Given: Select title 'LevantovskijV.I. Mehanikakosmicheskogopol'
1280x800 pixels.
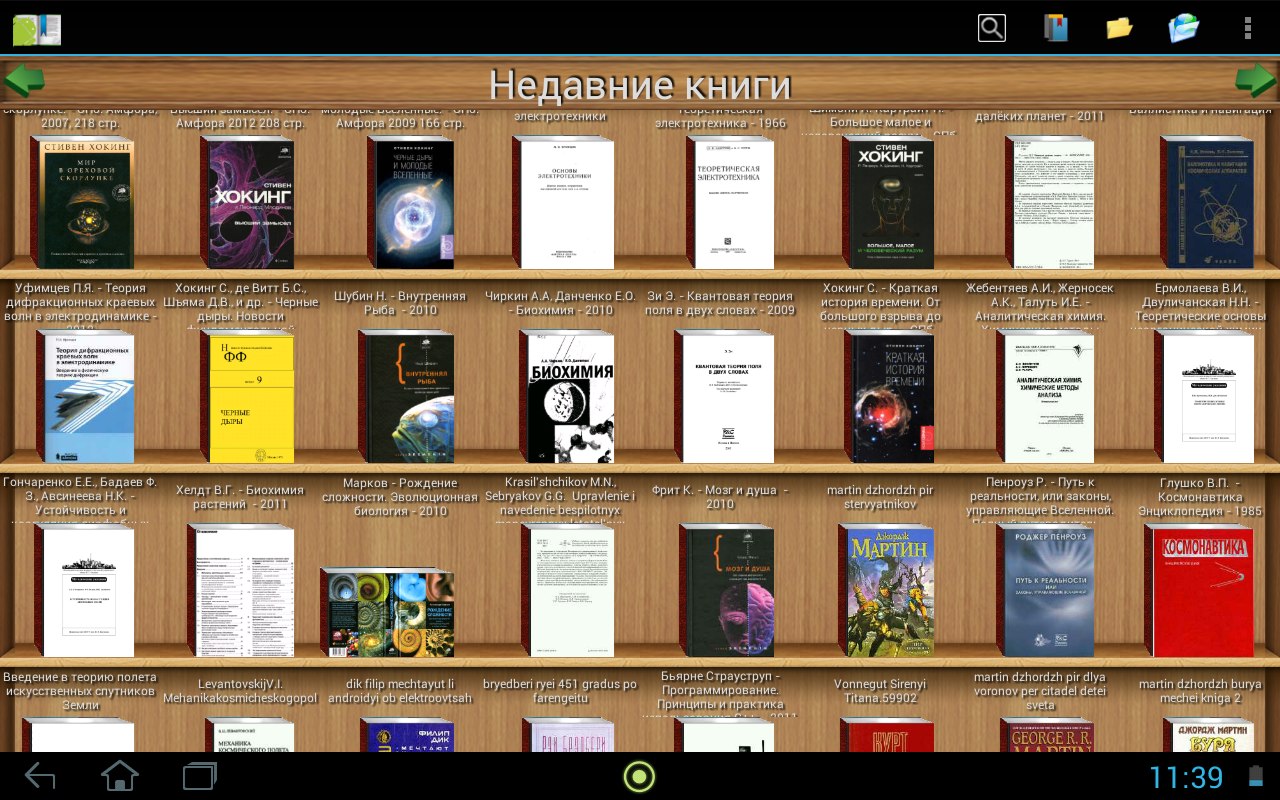Looking at the screenshot, I should click(x=240, y=691).
